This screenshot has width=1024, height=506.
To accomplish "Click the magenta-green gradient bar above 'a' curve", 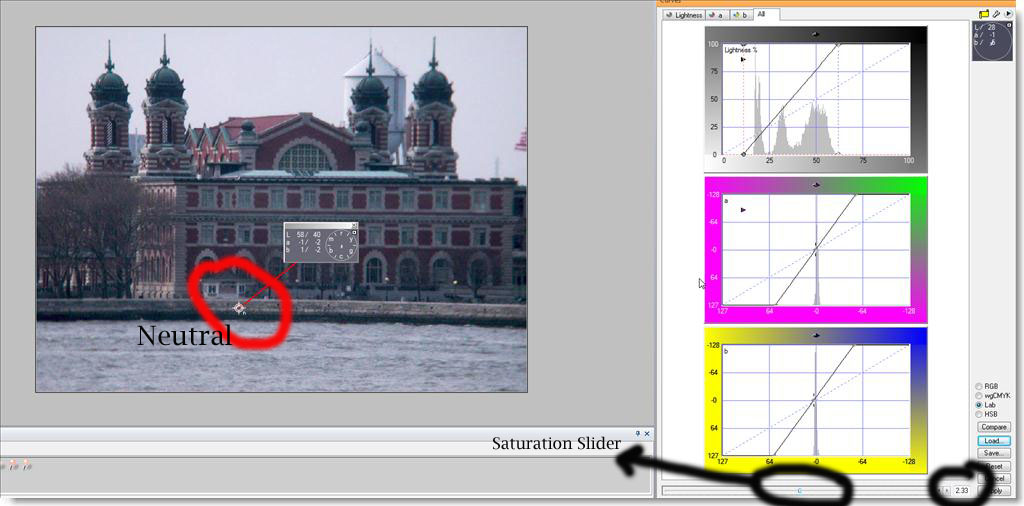I will tap(816, 185).
